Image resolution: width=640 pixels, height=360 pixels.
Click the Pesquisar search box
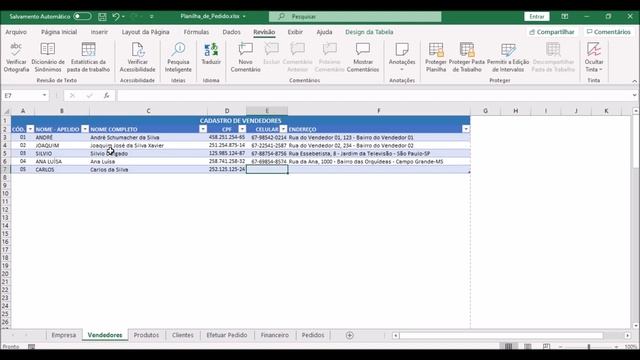(x=355, y=16)
